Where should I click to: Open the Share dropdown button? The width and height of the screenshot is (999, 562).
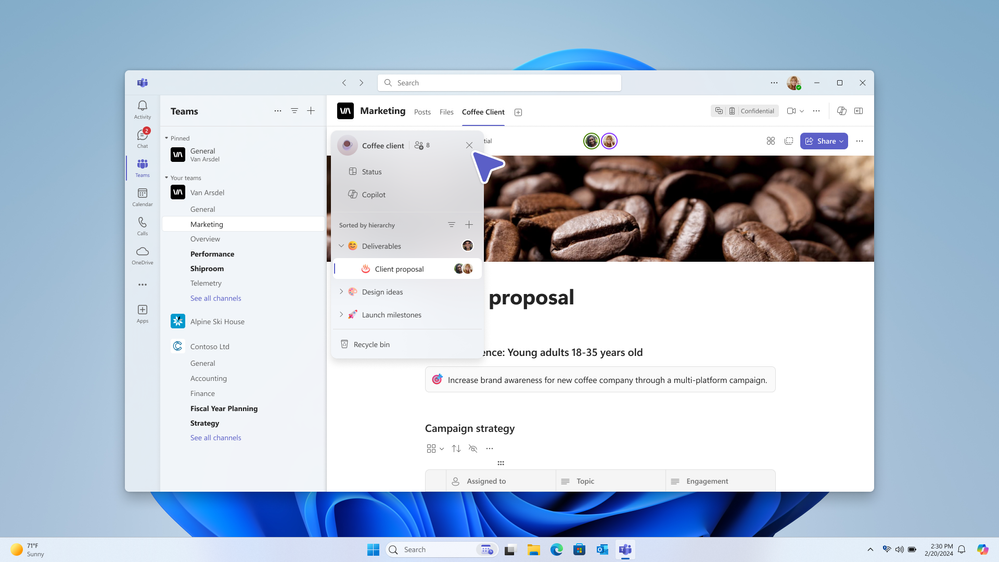[x=824, y=141]
